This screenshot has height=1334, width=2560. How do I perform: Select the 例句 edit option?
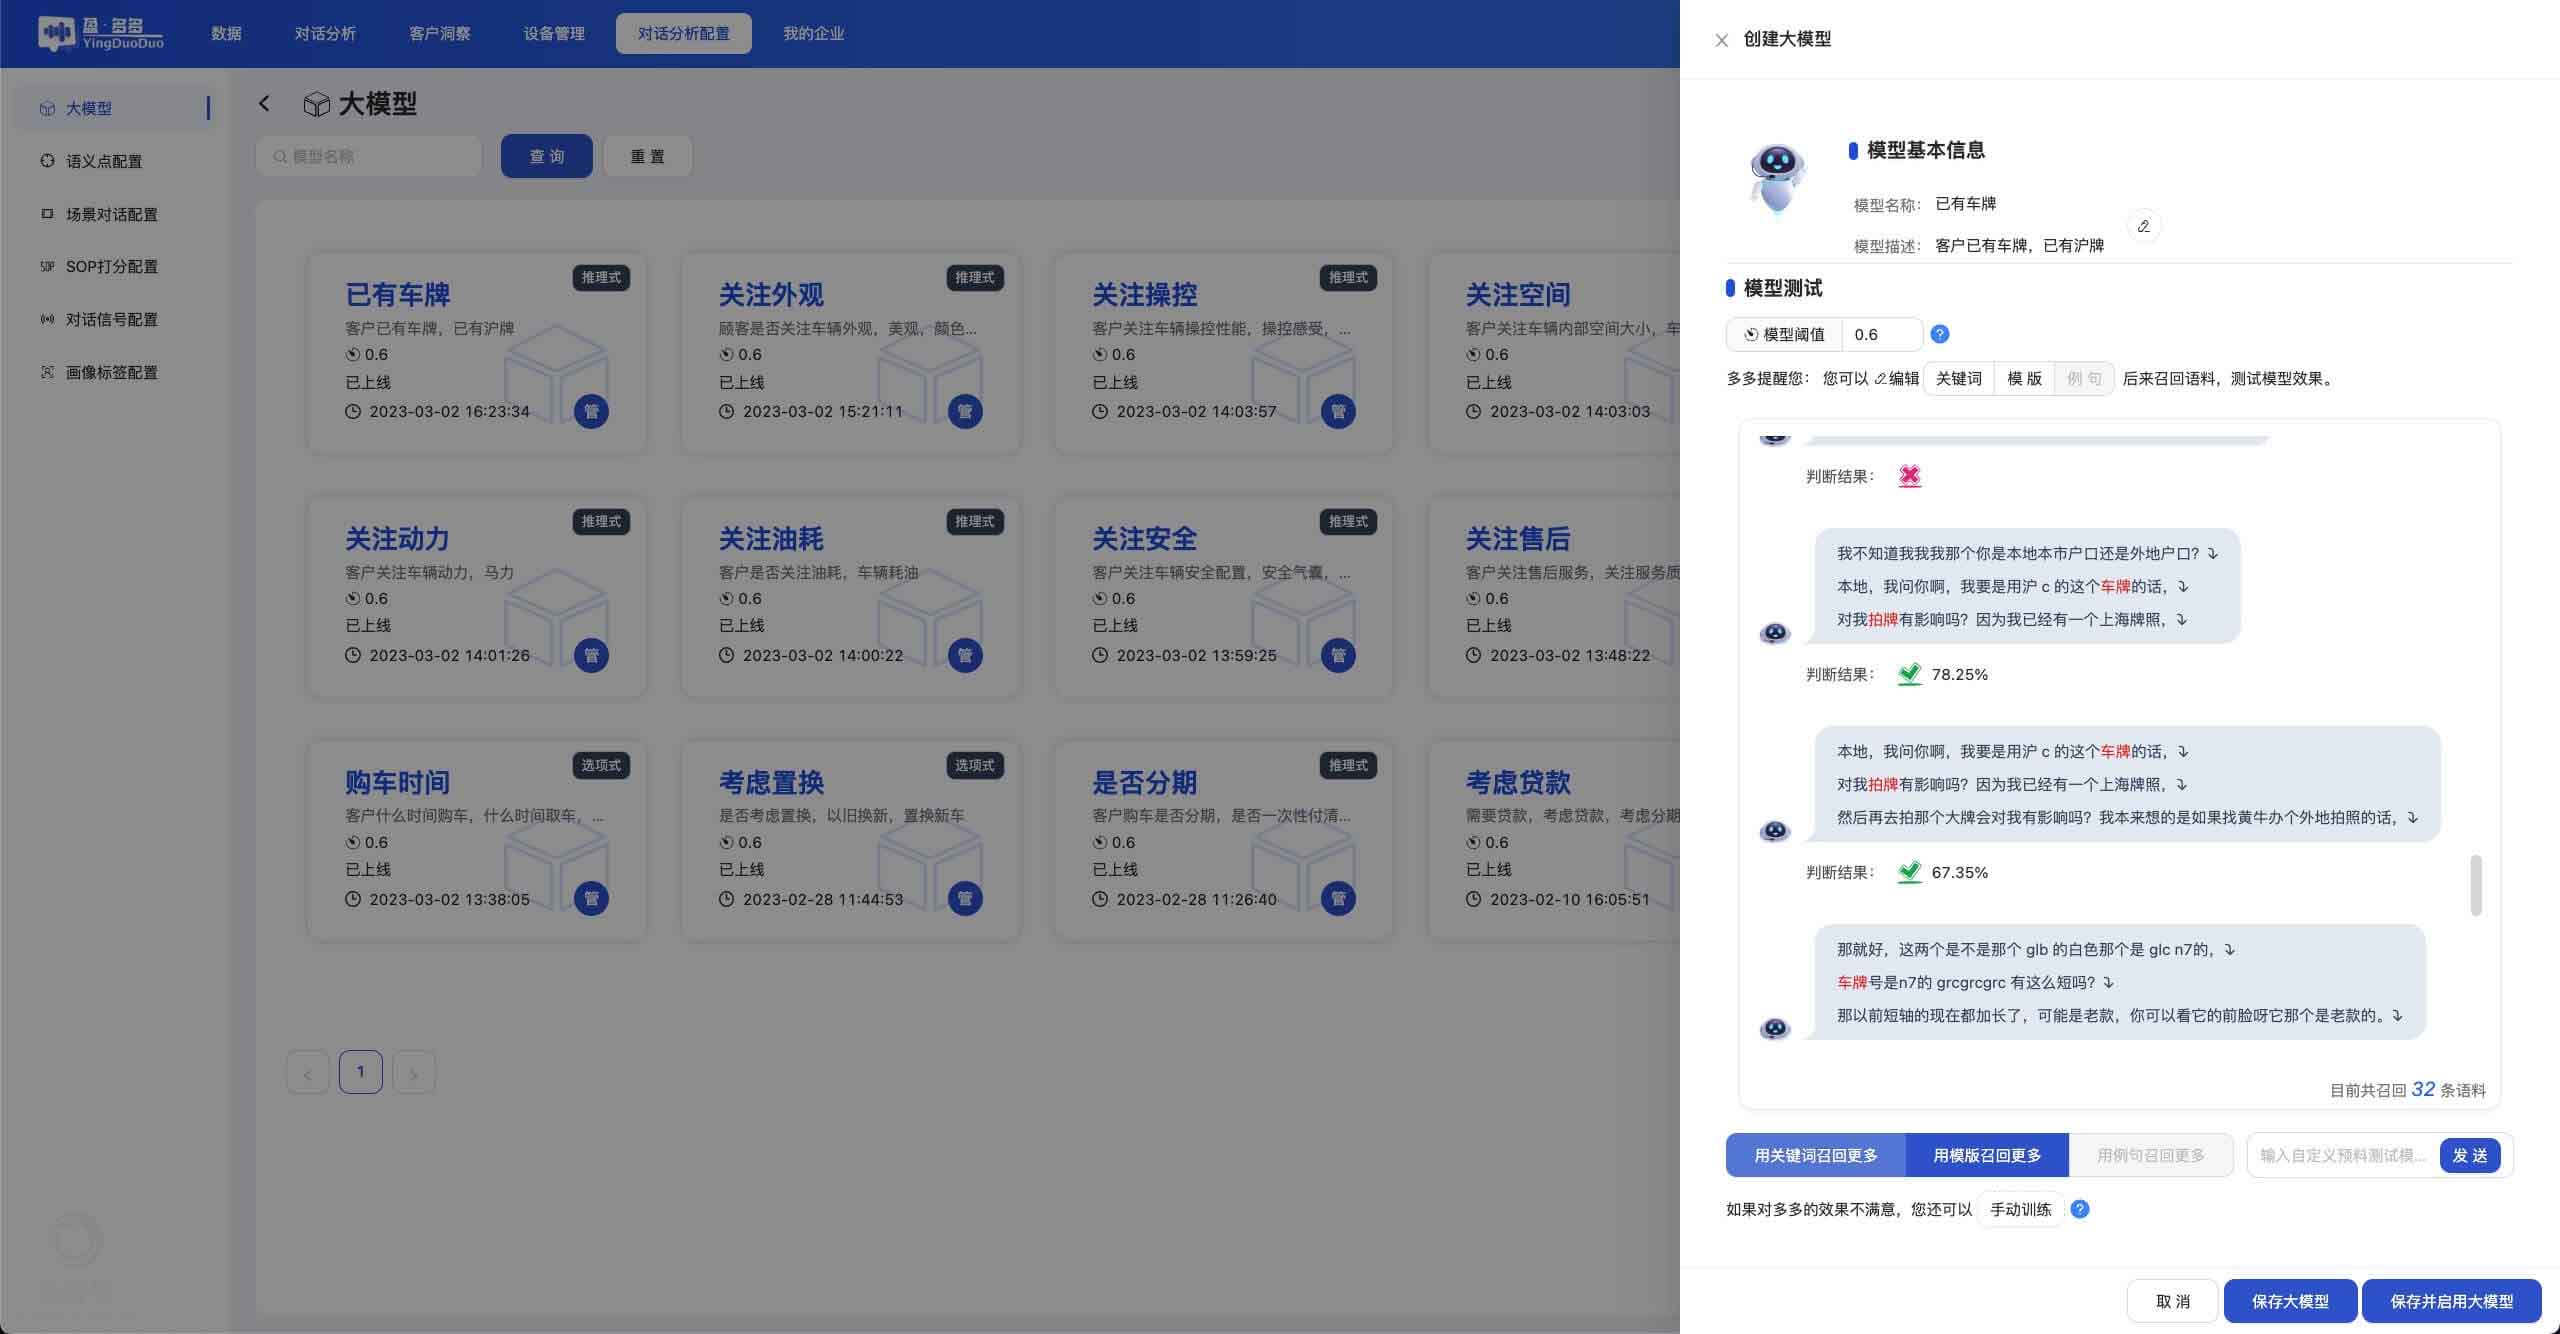pyautogui.click(x=2083, y=378)
